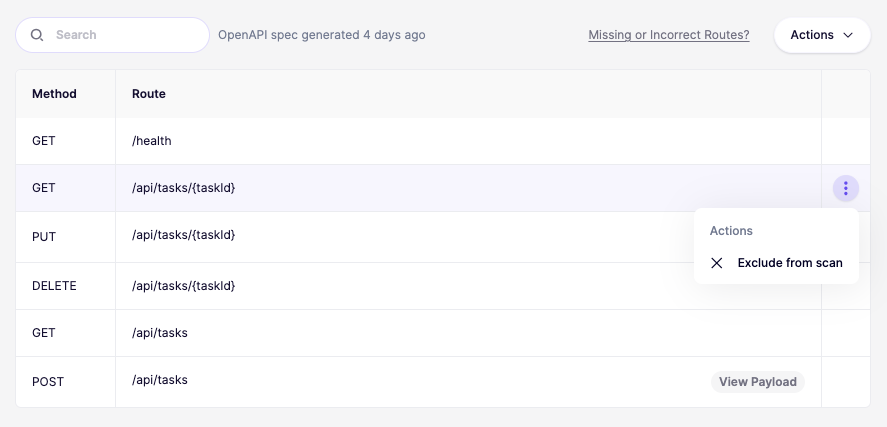Click the chevron arrow on the Actions button
This screenshot has width=887, height=427.
[x=848, y=35]
